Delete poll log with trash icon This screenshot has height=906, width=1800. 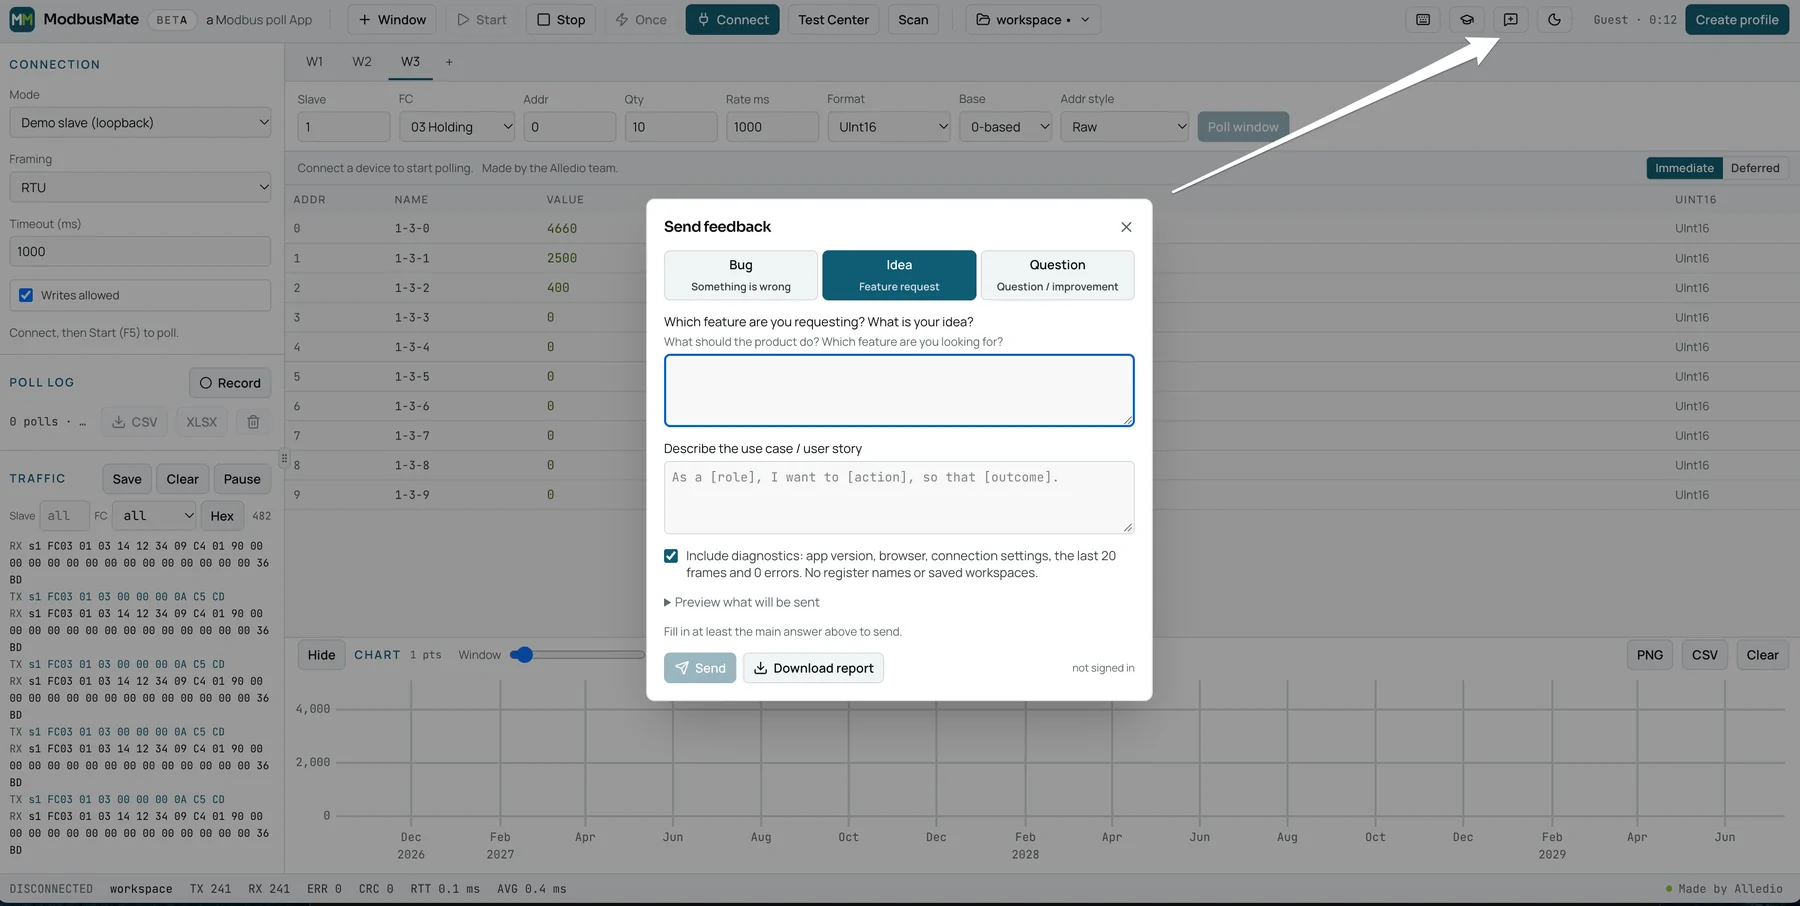[x=253, y=422]
